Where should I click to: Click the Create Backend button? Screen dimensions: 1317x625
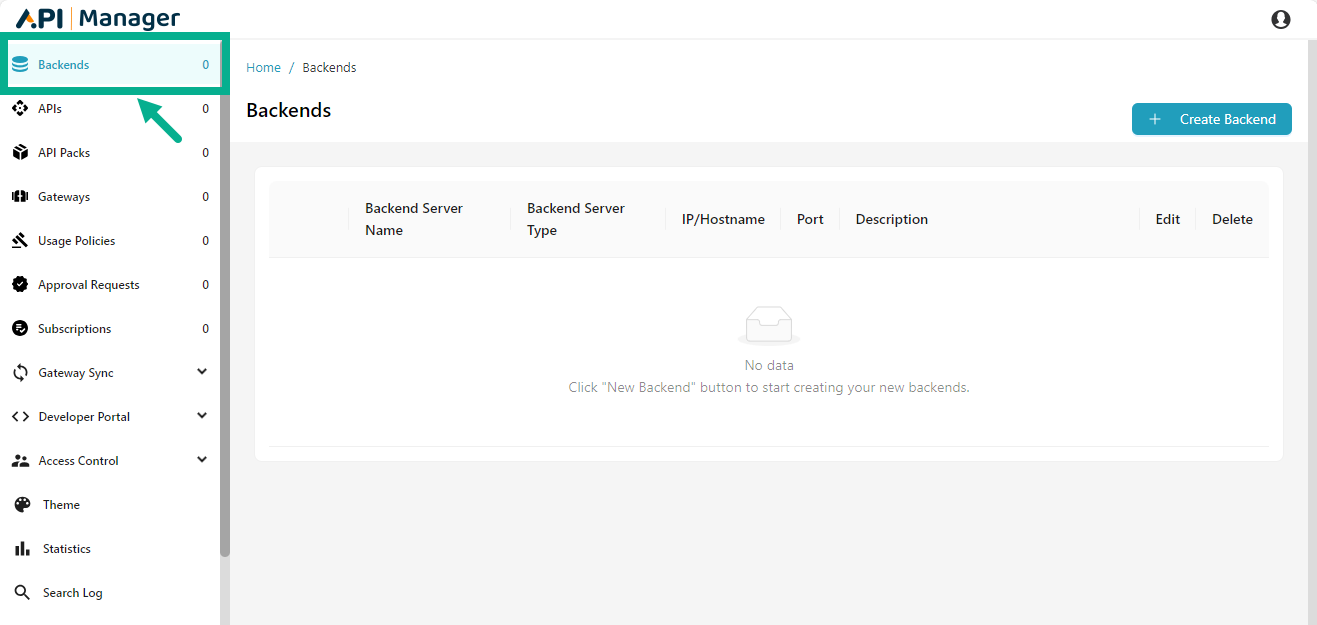1211,118
